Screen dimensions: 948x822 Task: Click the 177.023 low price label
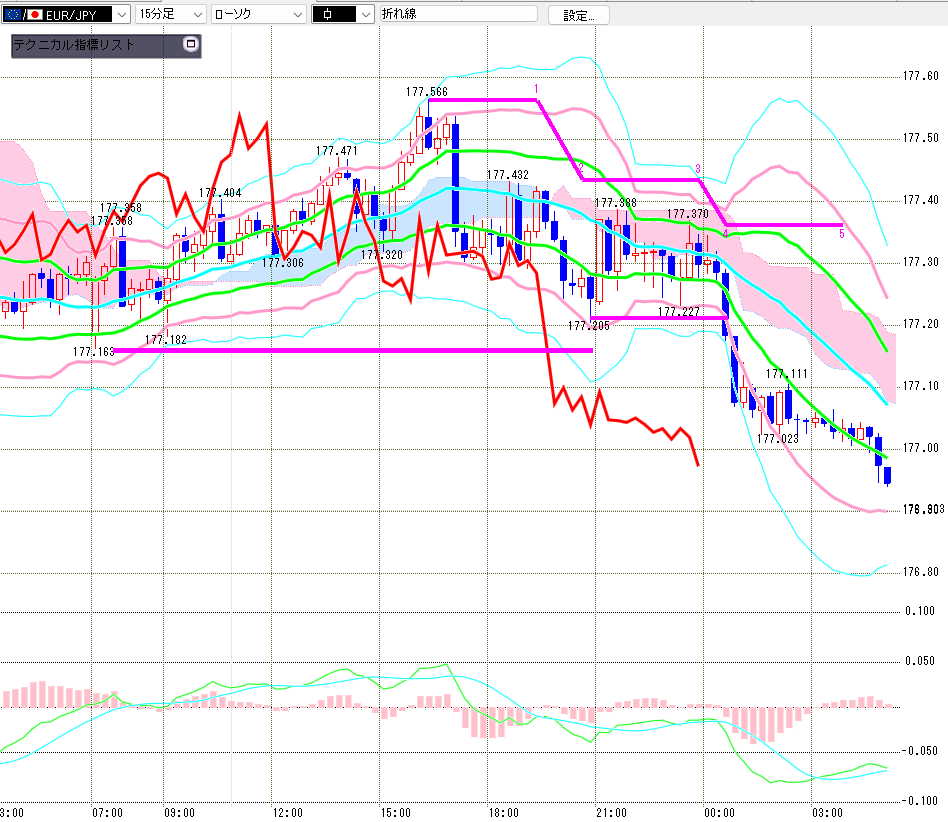pos(778,439)
